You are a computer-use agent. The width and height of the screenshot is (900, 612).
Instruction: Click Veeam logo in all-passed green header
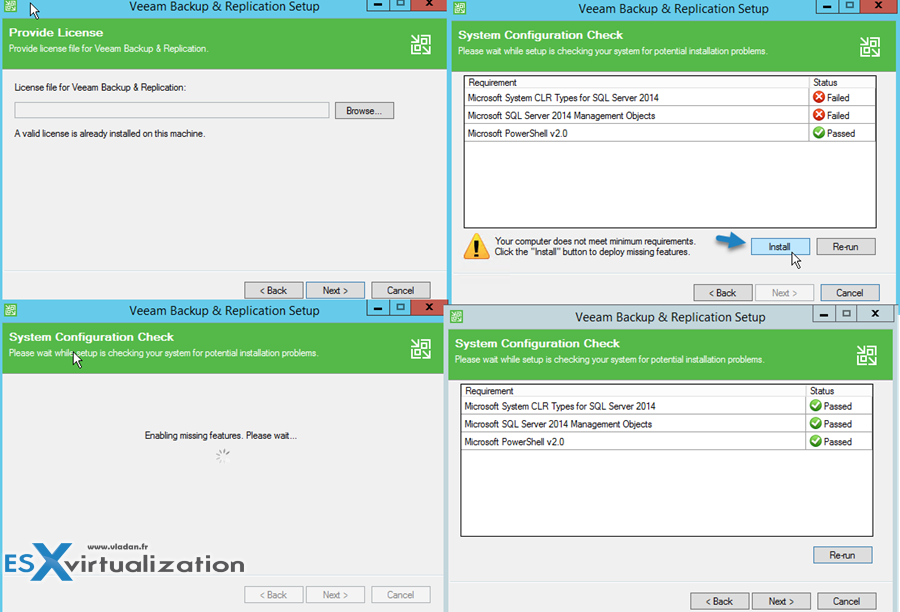point(867,355)
